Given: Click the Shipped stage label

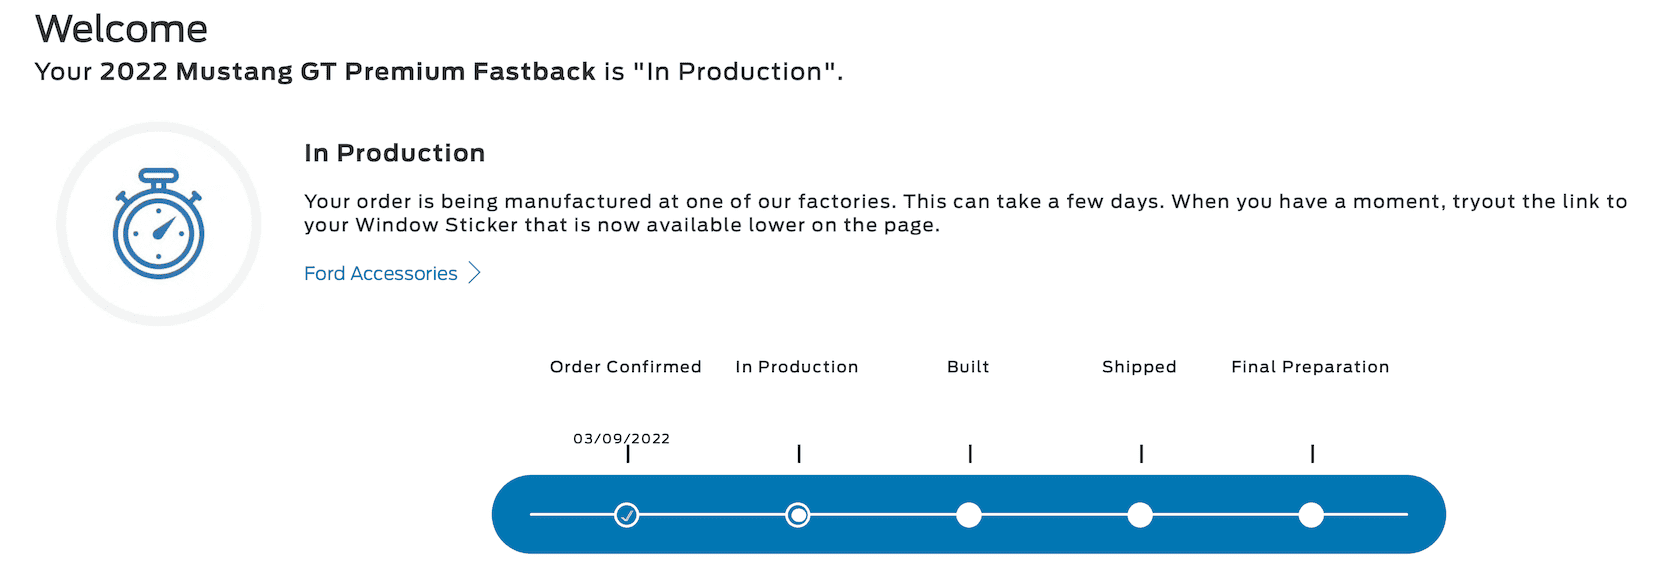Looking at the screenshot, I should click(x=1139, y=367).
